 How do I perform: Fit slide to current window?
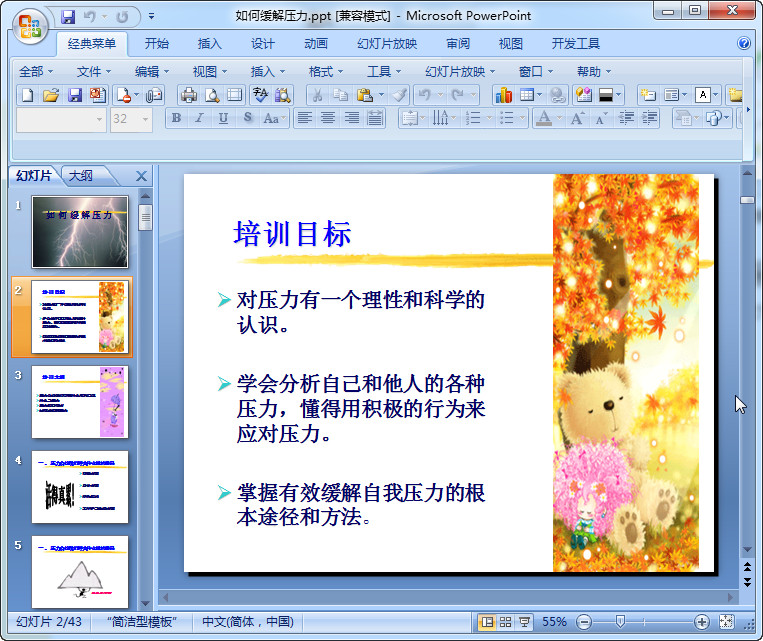[x=726, y=622]
